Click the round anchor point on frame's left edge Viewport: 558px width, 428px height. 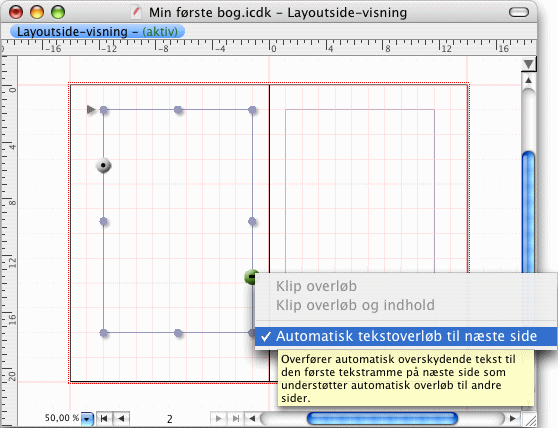click(104, 165)
